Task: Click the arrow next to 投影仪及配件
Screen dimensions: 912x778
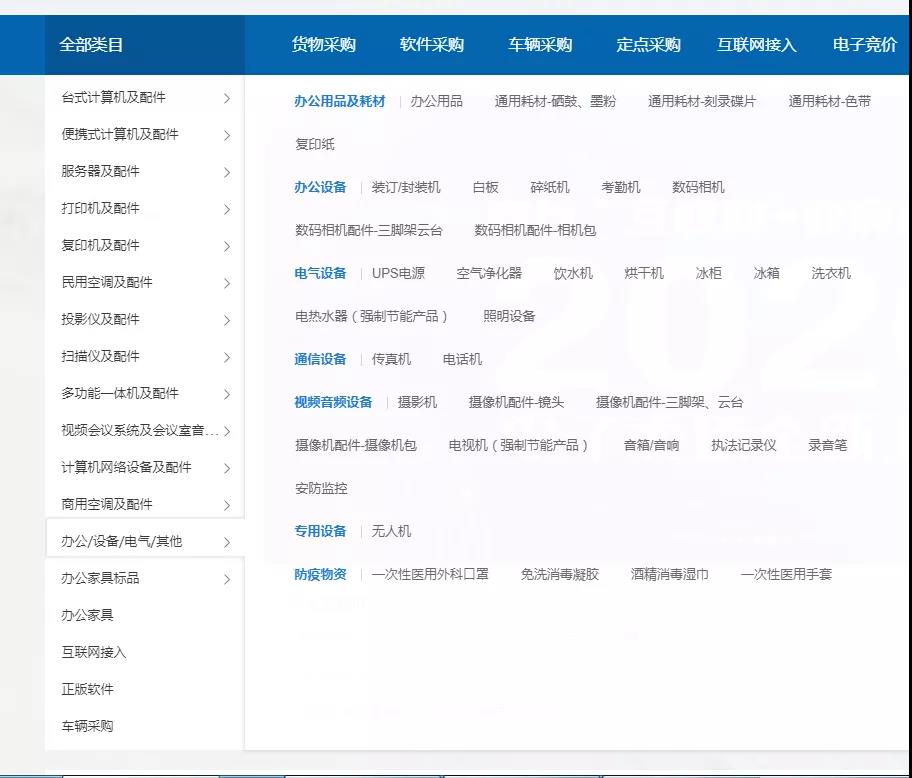Action: [x=227, y=320]
